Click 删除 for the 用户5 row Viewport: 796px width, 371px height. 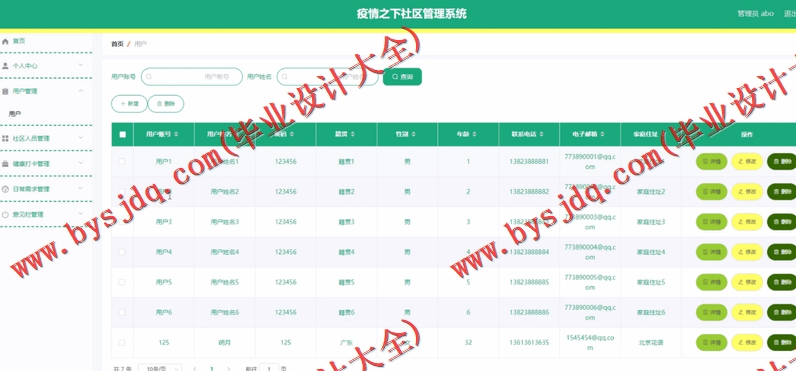pos(782,282)
